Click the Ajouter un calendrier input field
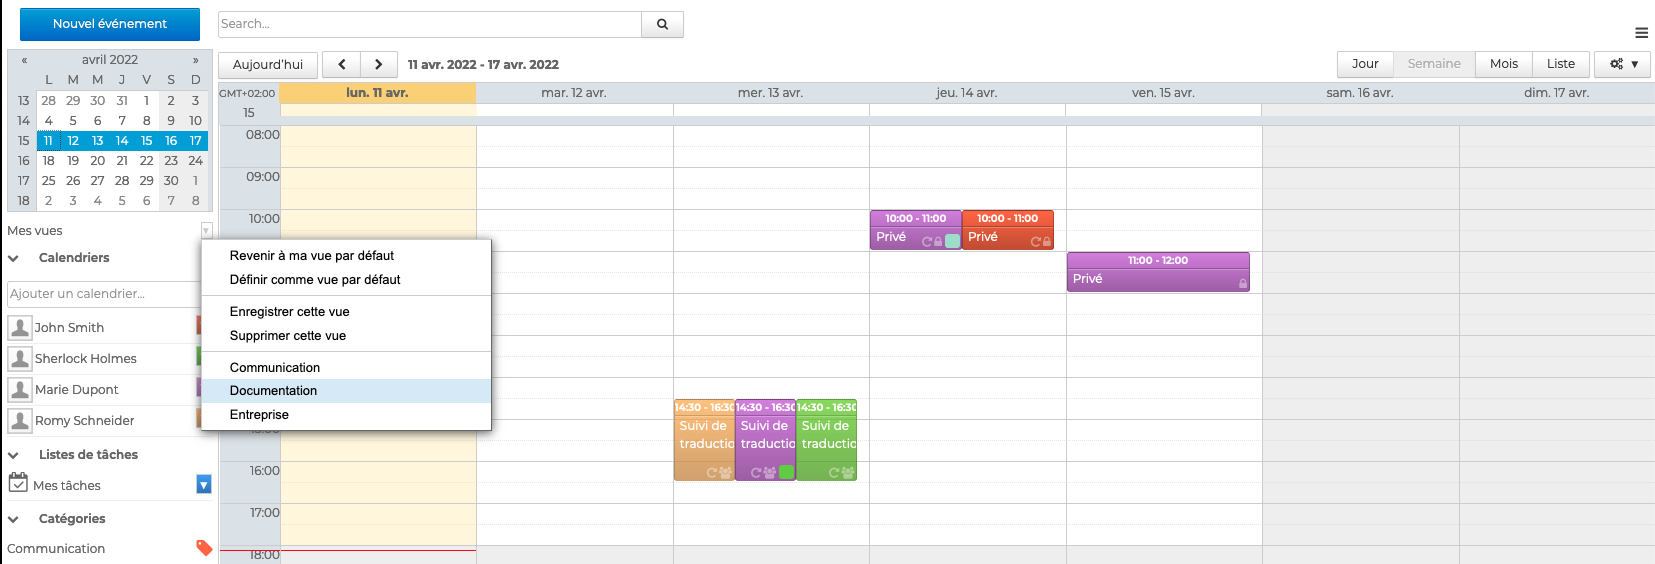Image resolution: width=1655 pixels, height=564 pixels. tap(103, 294)
